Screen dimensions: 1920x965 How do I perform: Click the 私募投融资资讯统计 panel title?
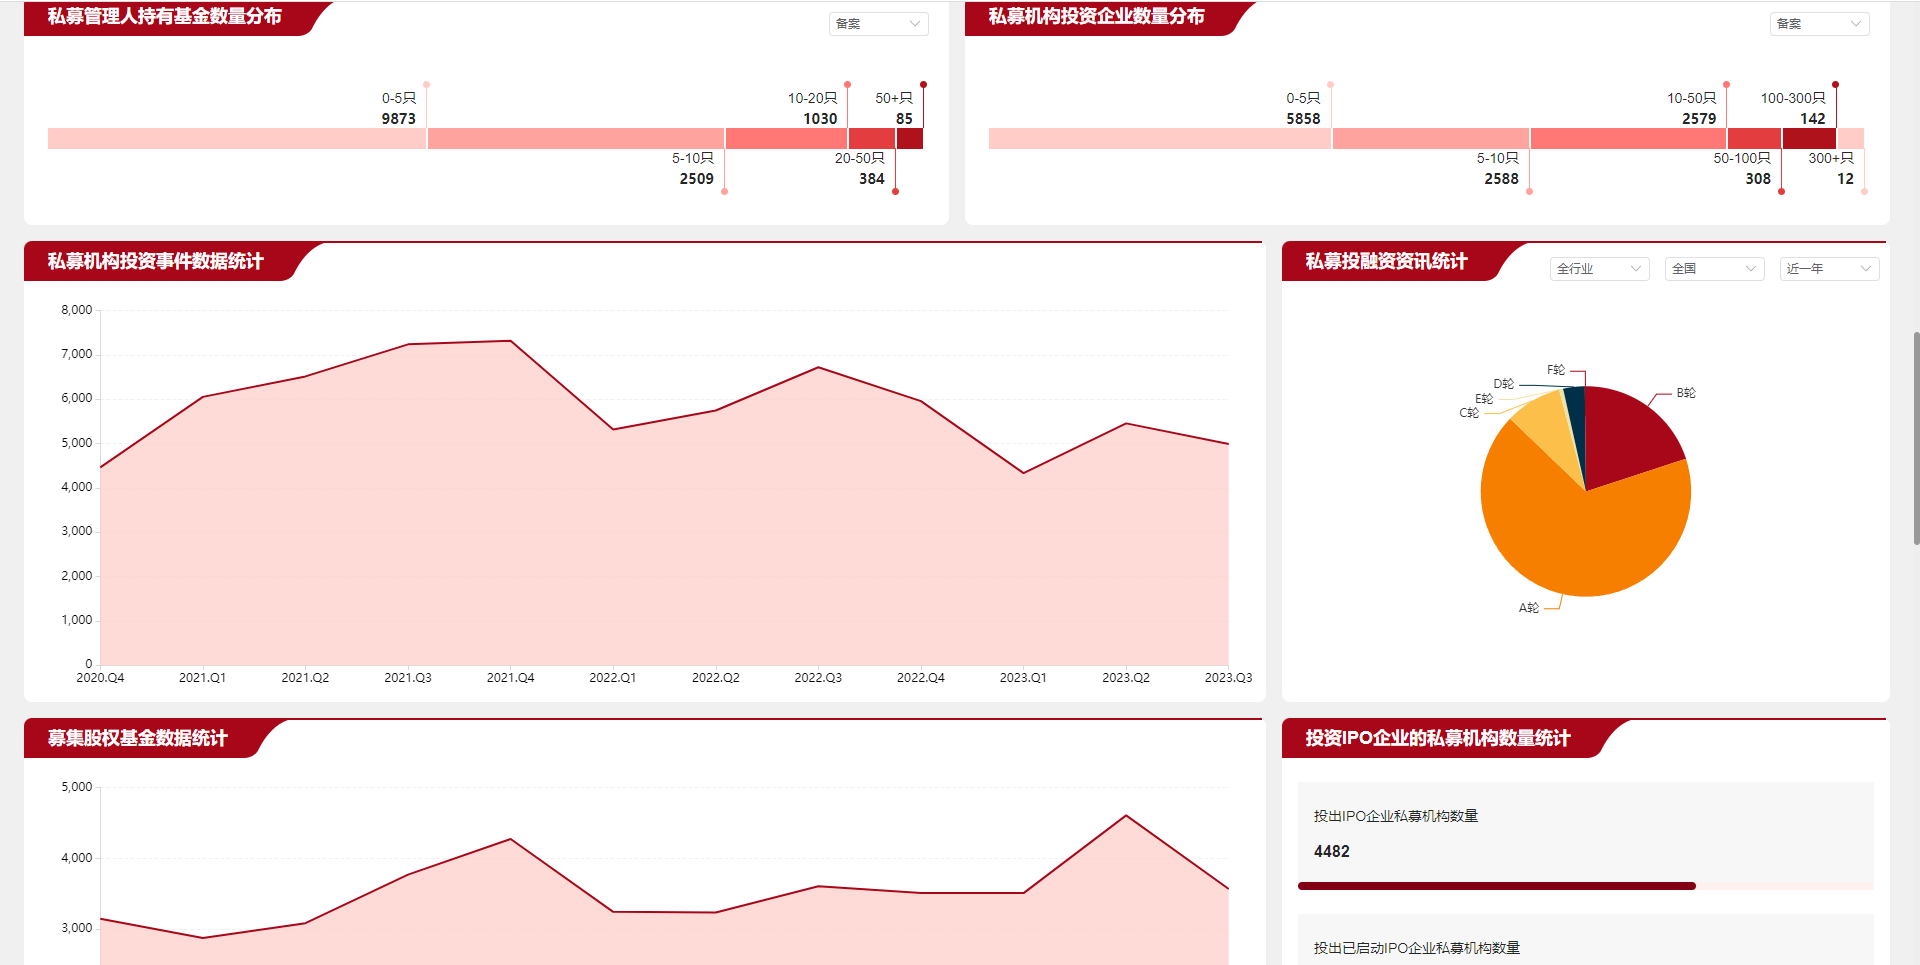coord(1386,262)
